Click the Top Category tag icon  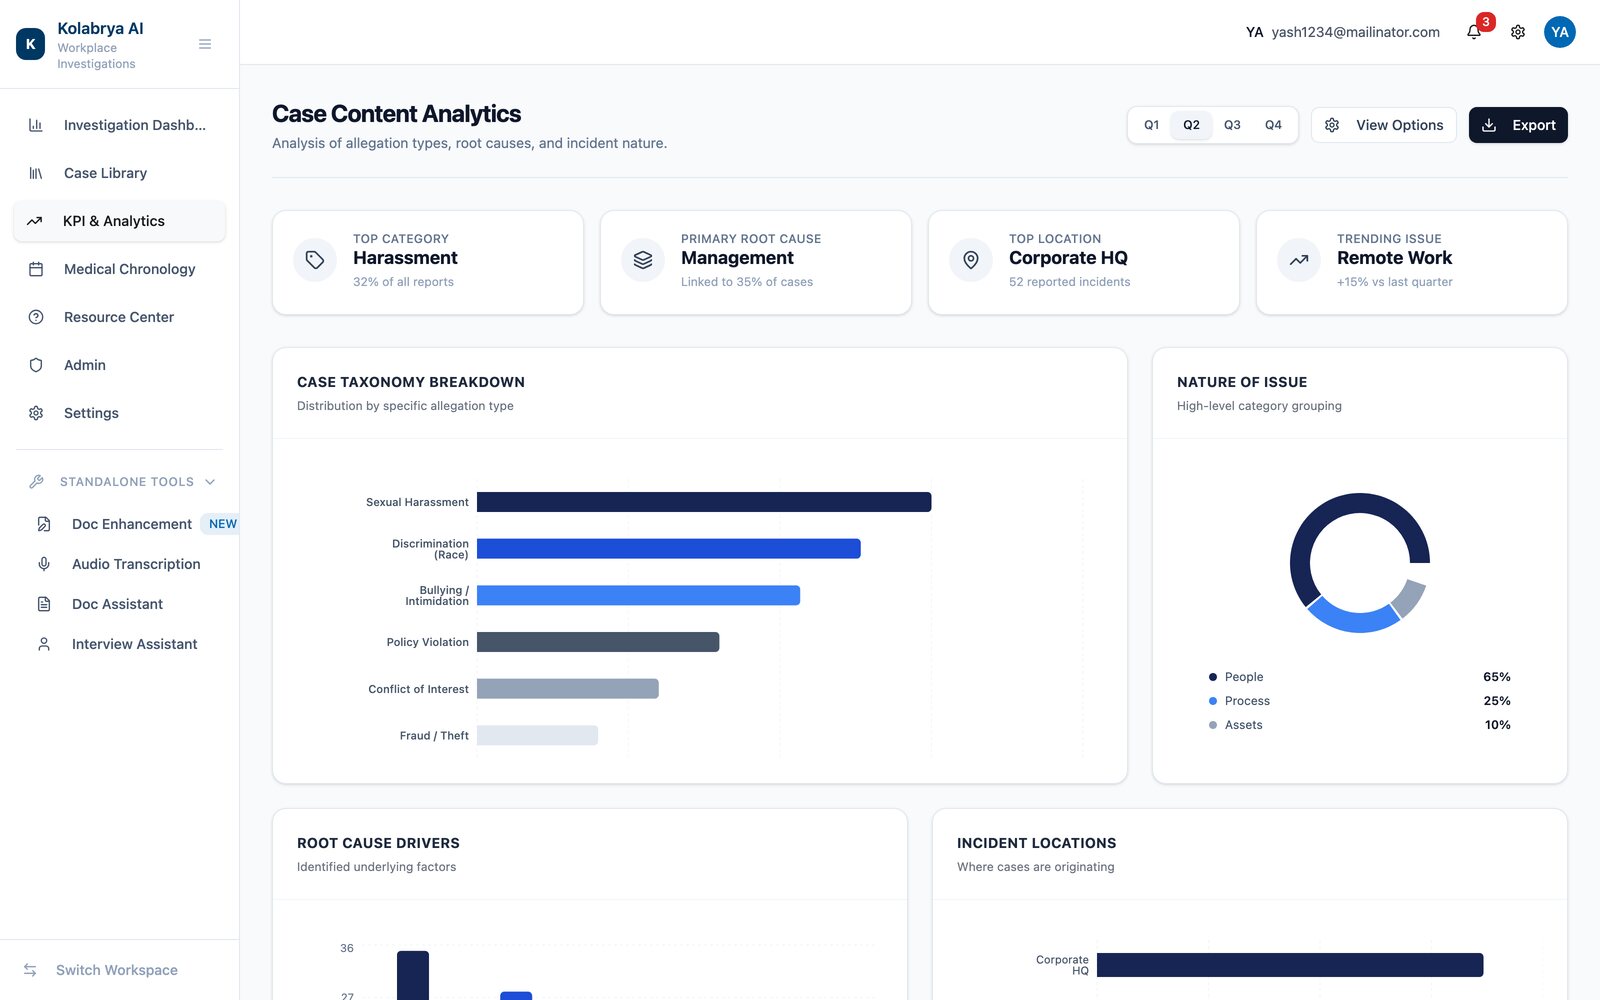(315, 260)
